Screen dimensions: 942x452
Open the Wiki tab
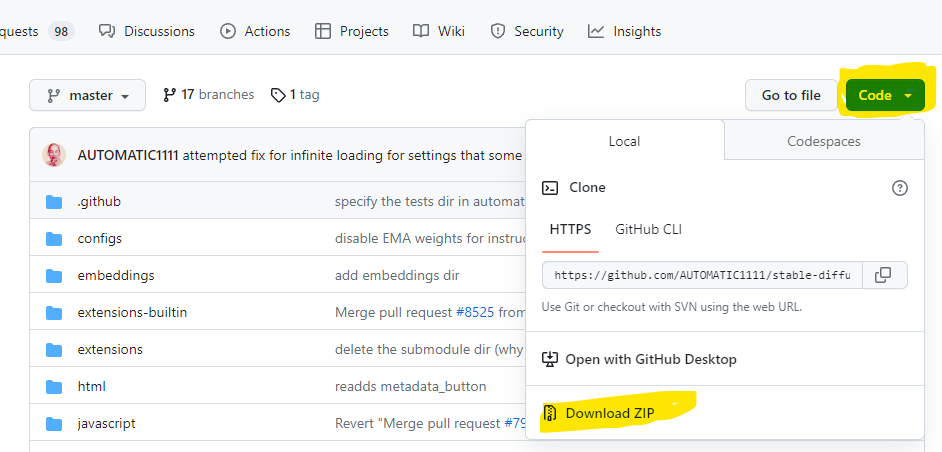pos(439,31)
